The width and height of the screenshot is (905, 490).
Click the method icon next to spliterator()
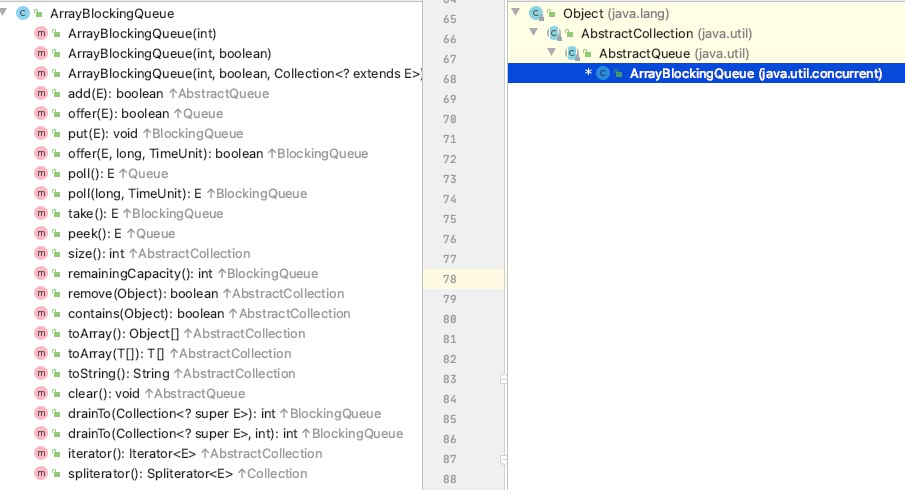(41, 474)
